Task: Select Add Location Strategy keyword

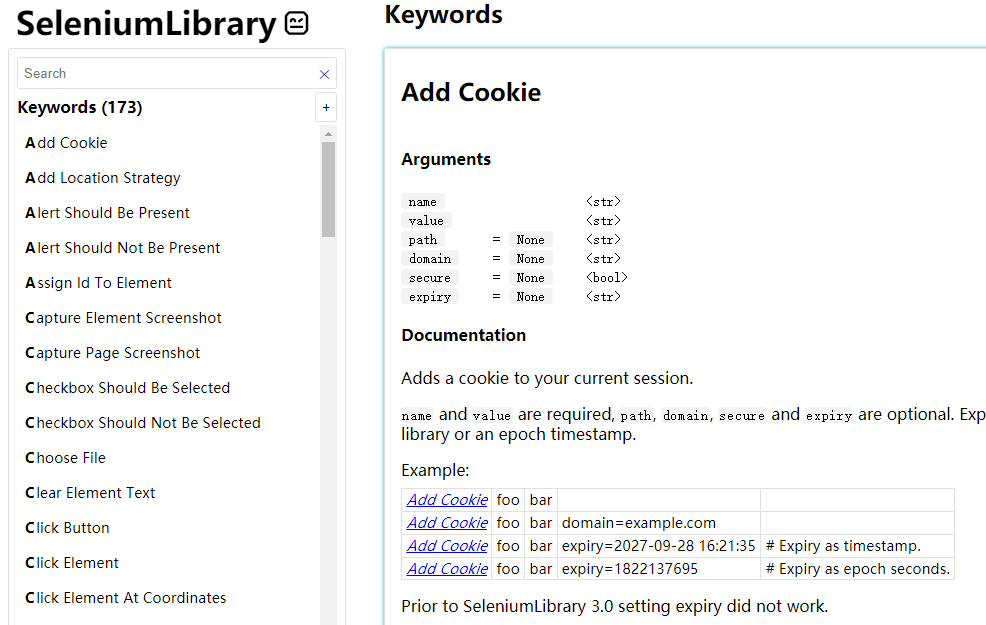Action: coord(103,178)
